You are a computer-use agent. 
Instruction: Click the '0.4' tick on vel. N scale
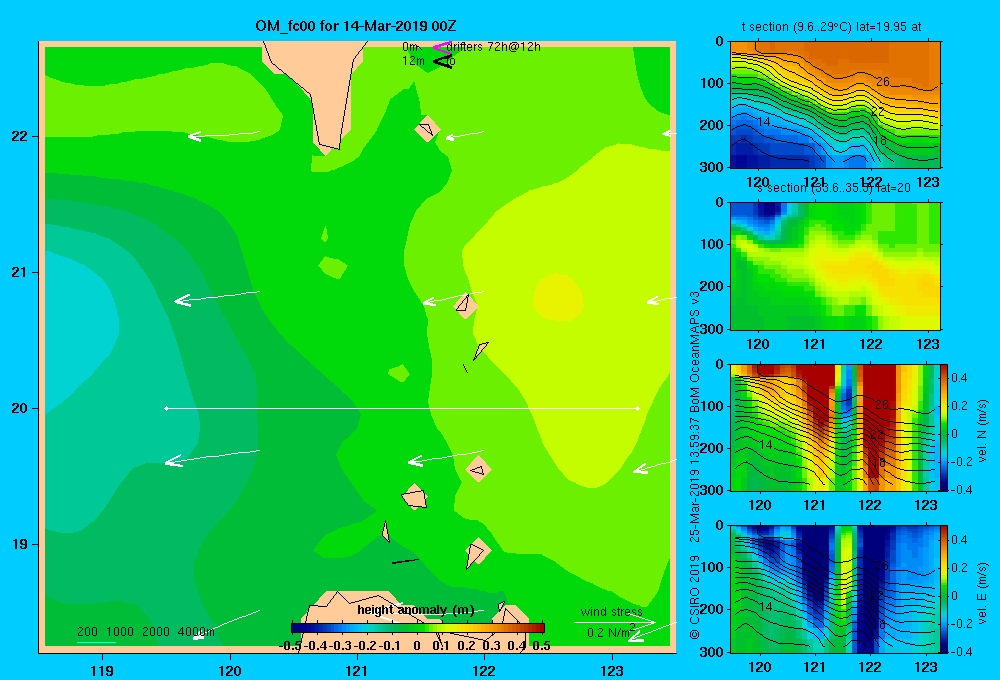point(959,378)
